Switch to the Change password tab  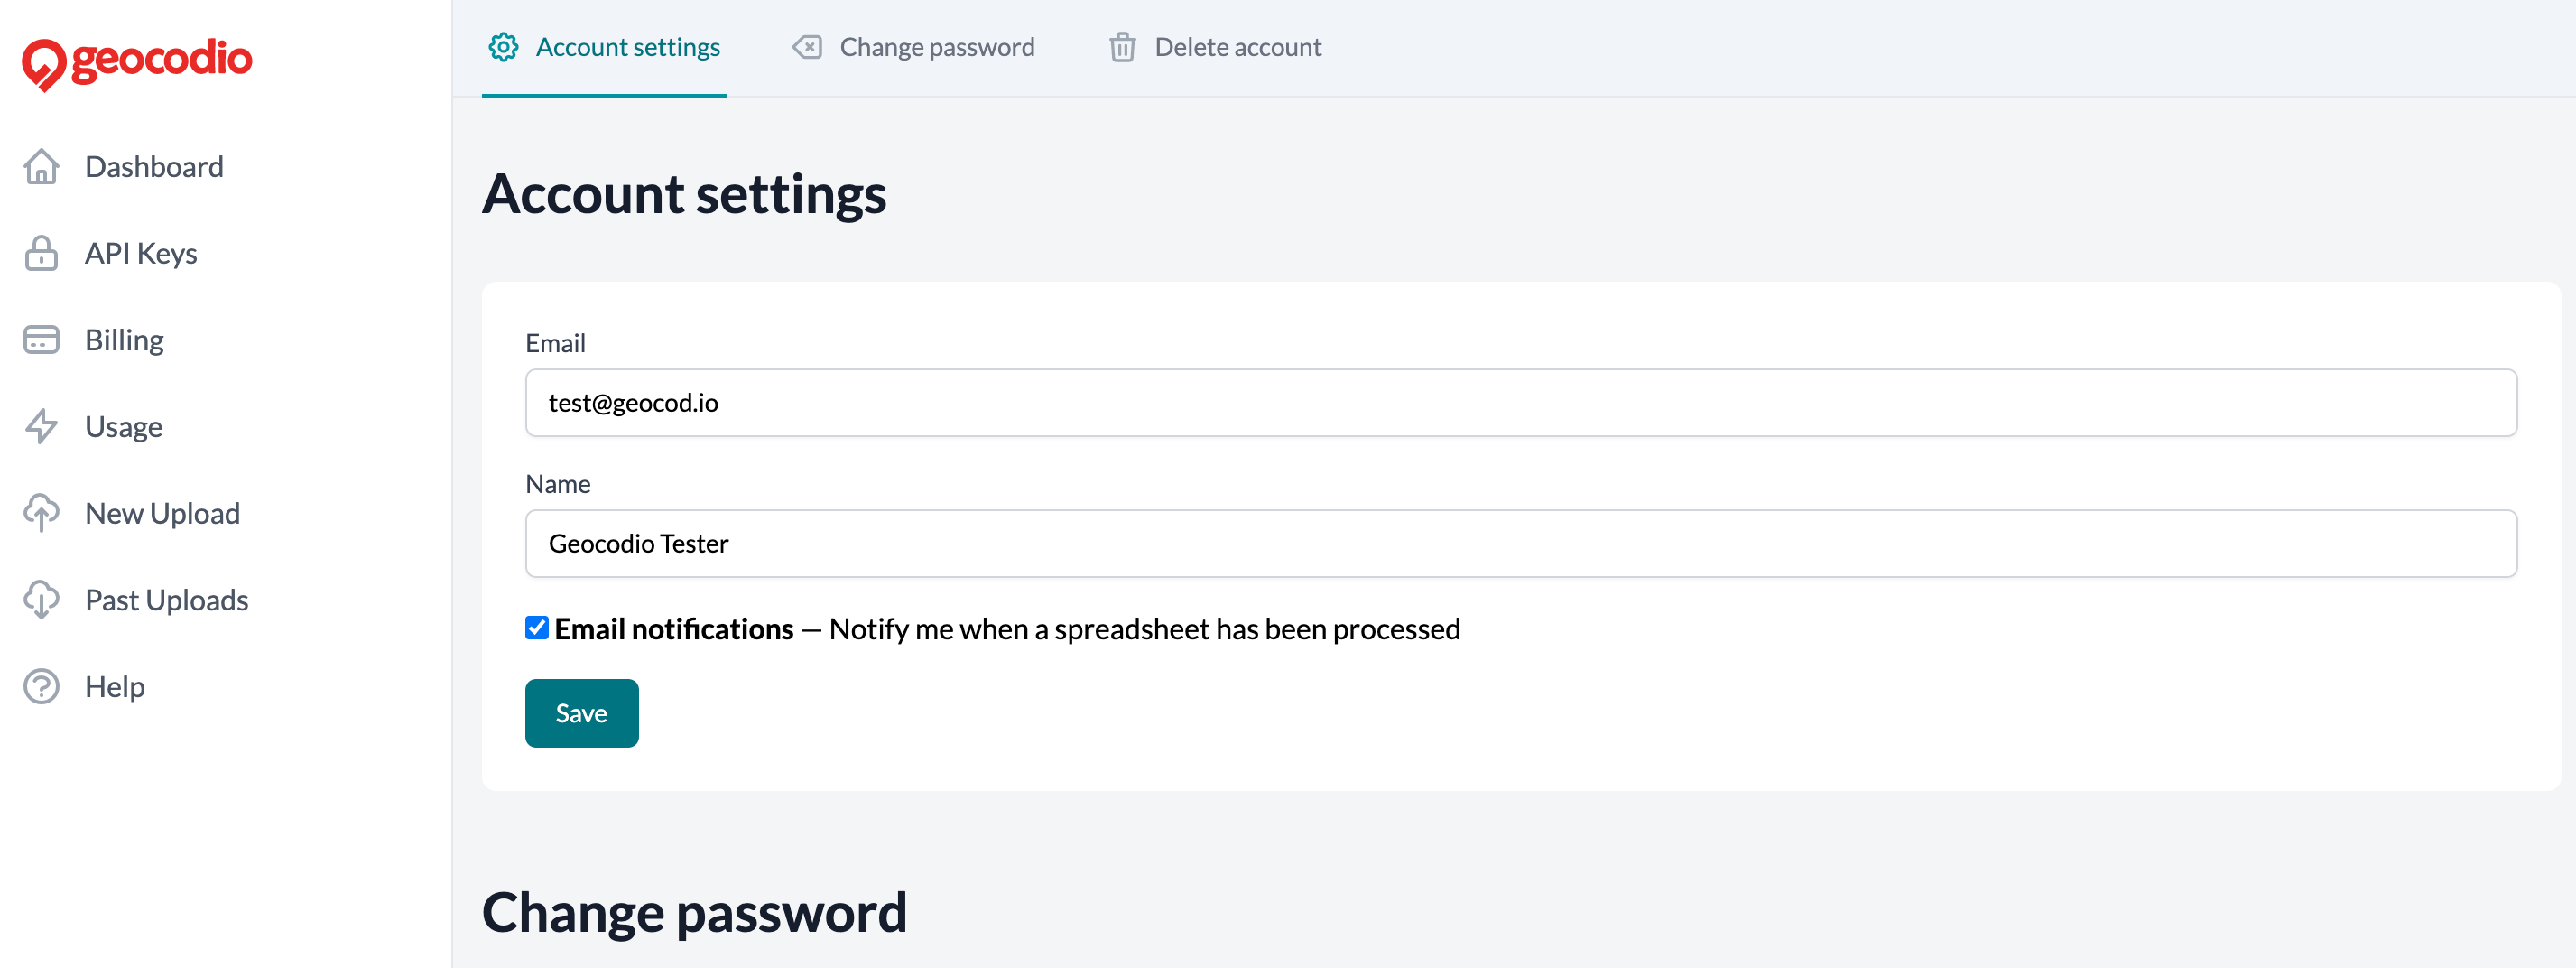937,46
